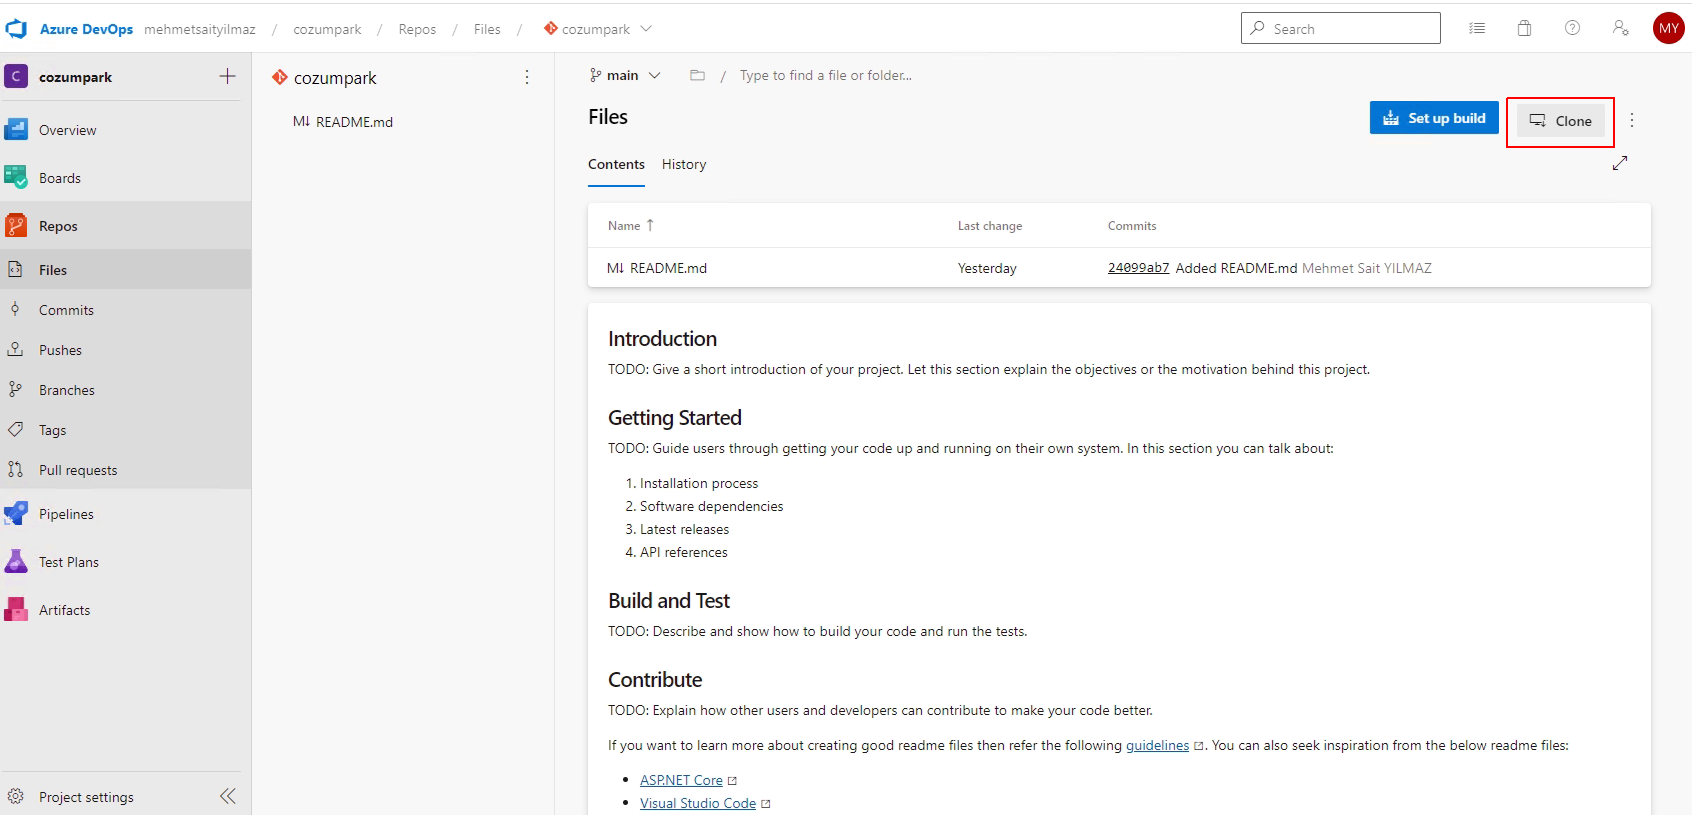Image resolution: width=1692 pixels, height=815 pixels.
Task: Open commit link 24099ab7
Action: click(1138, 268)
